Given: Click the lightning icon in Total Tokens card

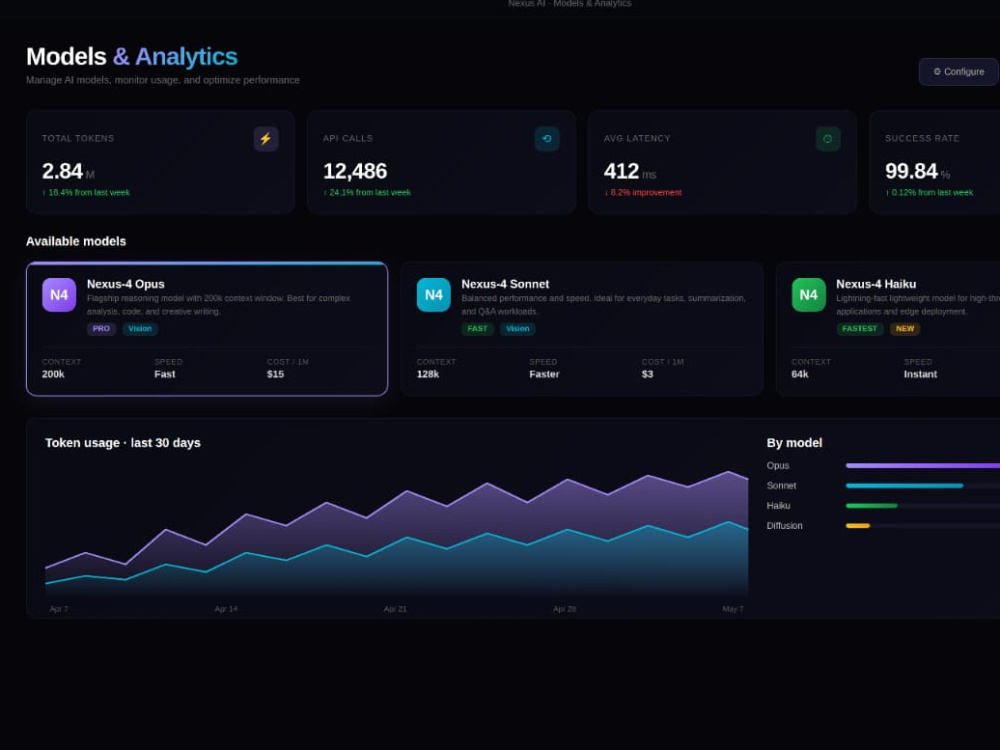Looking at the screenshot, I should point(266,138).
